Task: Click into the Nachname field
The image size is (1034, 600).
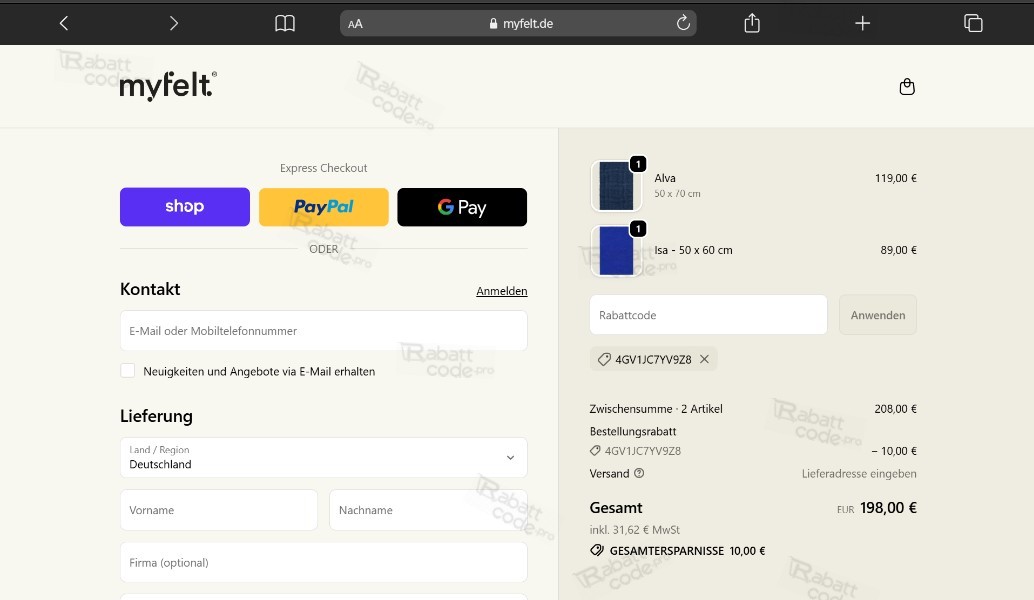Action: tap(429, 510)
